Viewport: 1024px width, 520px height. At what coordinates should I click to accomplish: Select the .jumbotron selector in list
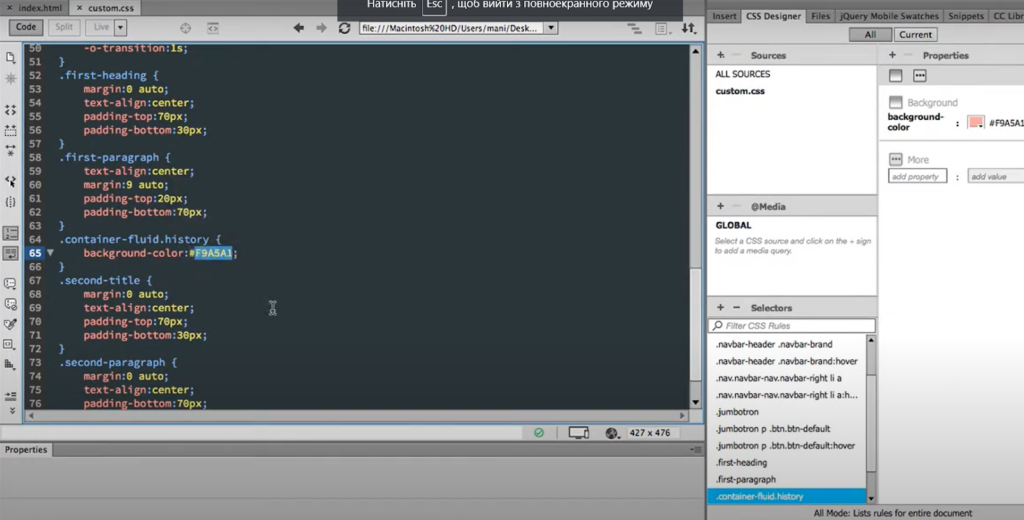coord(739,412)
